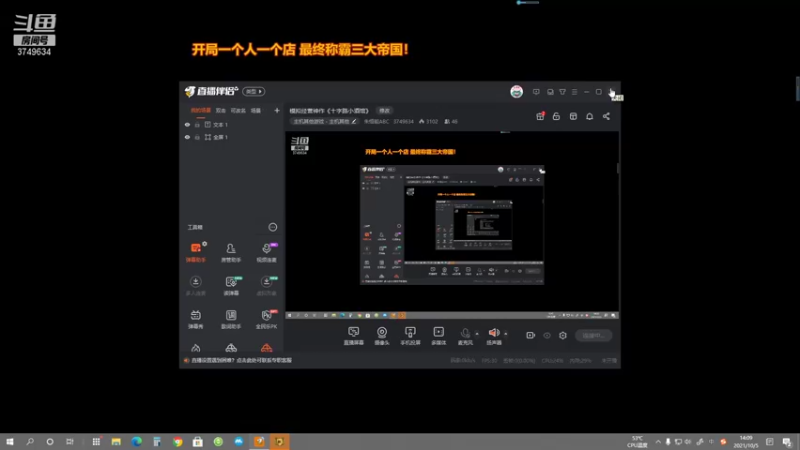This screenshot has width=800, height=450.
Task: Open the 房管助手 room manager tool
Action: click(231, 252)
